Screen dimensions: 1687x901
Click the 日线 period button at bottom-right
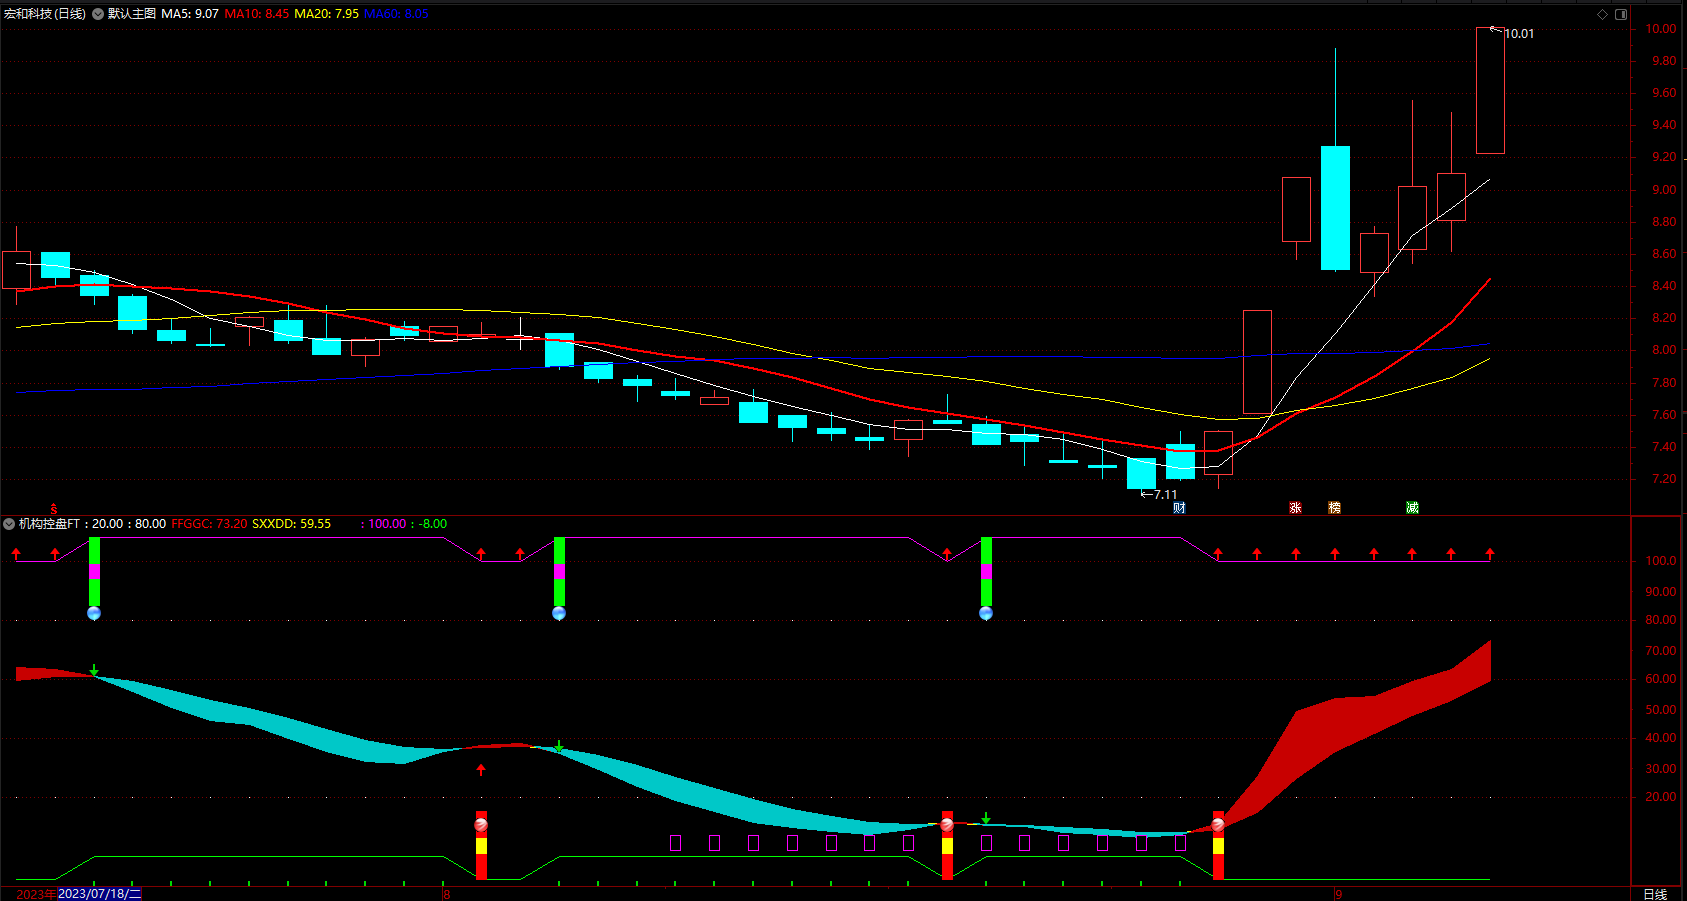(1655, 894)
